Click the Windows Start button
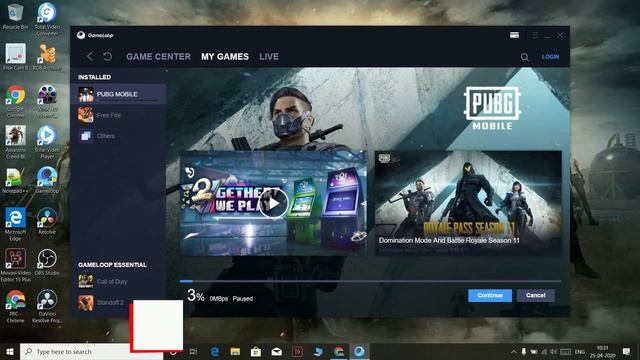 [x=10, y=351]
